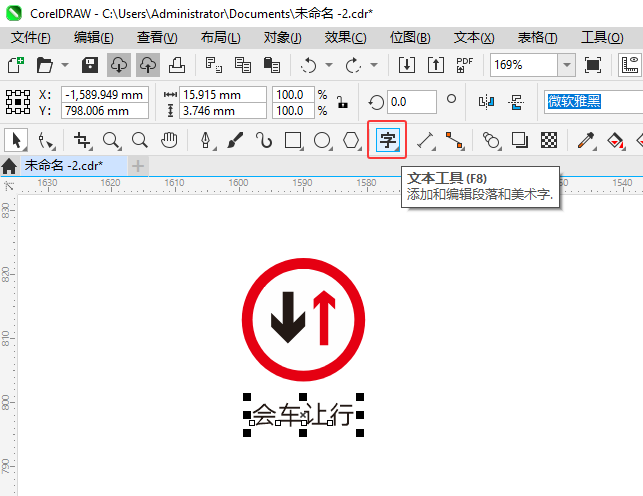643x496 pixels.
Task: Select the Freehand curve tool
Action: (x=264, y=140)
